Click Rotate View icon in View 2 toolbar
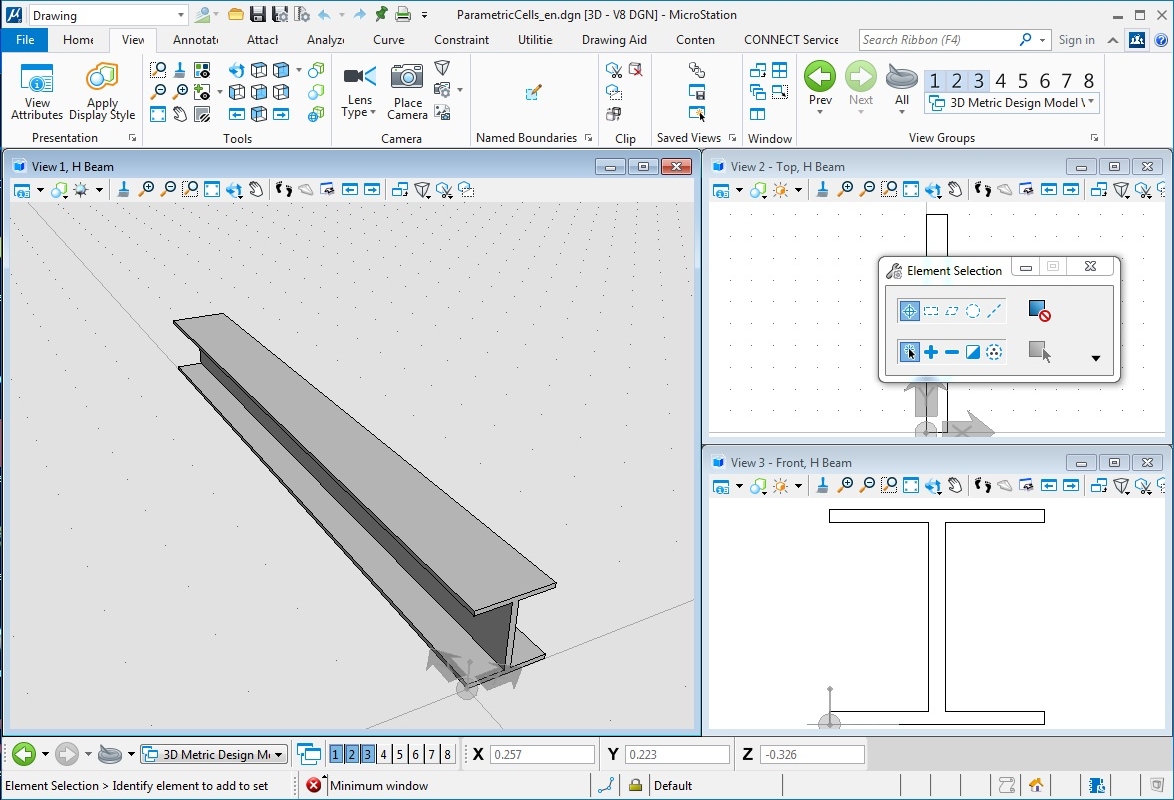 [933, 190]
